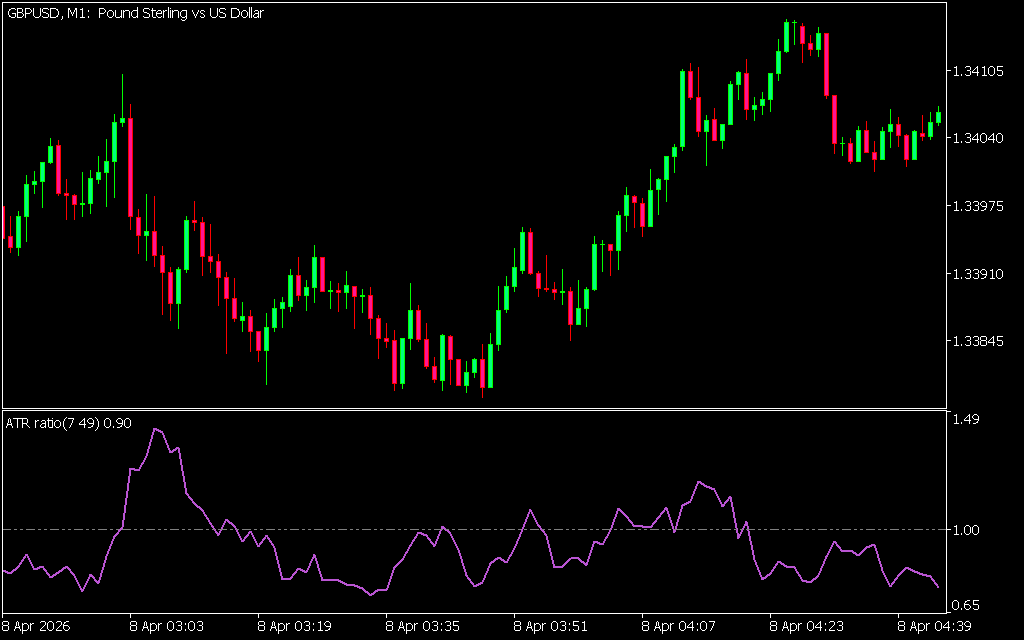Click the 0.65 indicator scale label
The image size is (1024, 640).
[964, 605]
